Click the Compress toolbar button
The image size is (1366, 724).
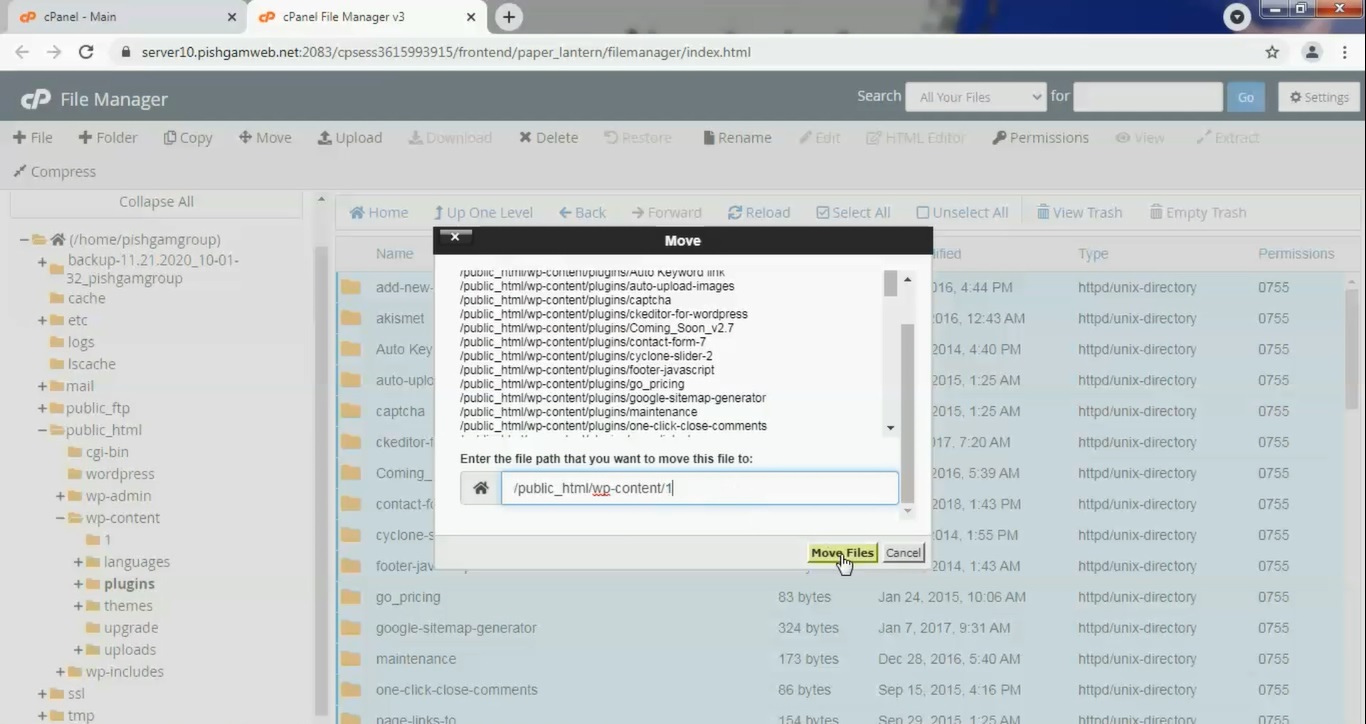(x=54, y=171)
